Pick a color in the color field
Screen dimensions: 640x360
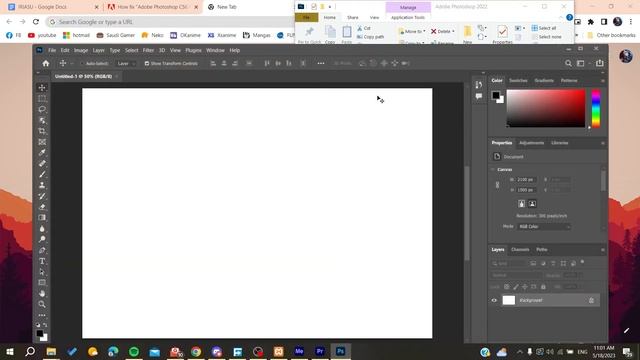tap(546, 109)
